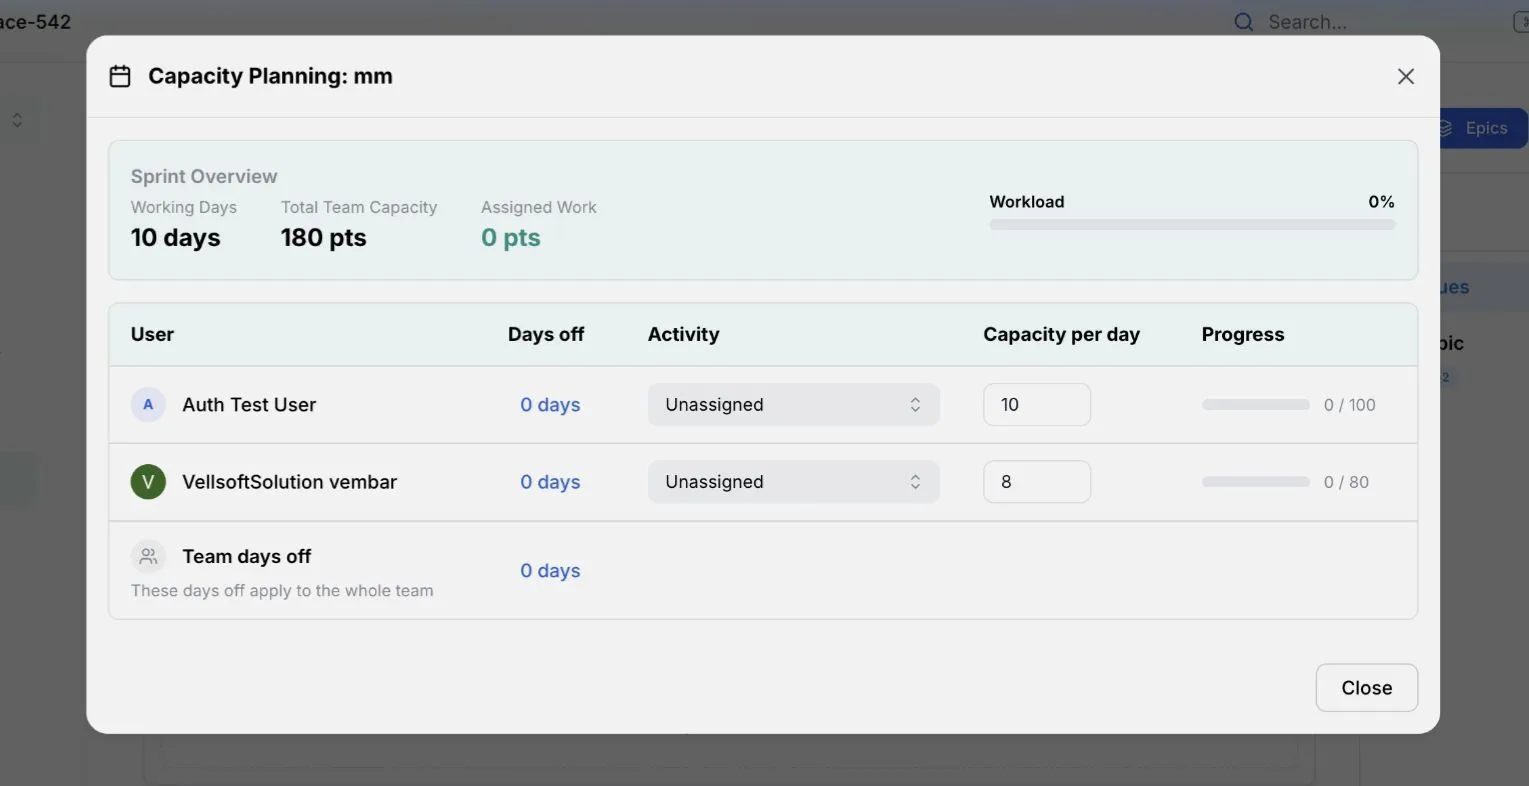
Task: Close the Capacity Planning dialog with X
Action: coord(1405,76)
